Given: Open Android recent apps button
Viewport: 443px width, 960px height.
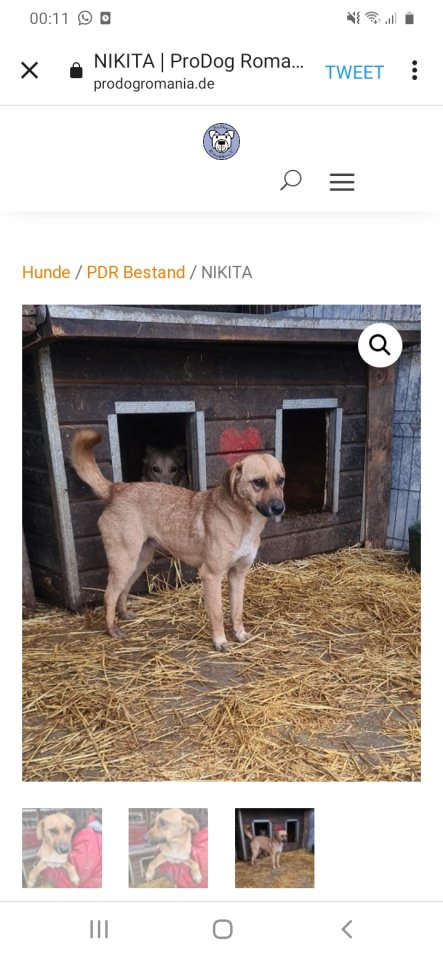Looking at the screenshot, I should [99, 929].
